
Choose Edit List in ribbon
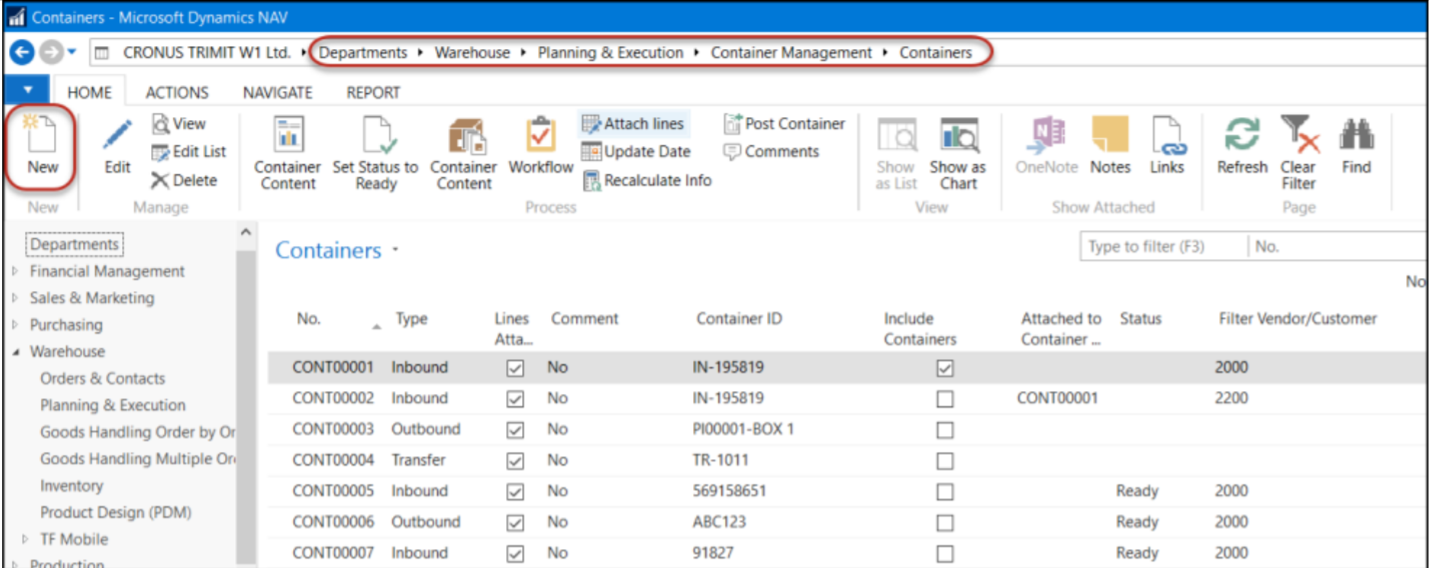point(189,152)
